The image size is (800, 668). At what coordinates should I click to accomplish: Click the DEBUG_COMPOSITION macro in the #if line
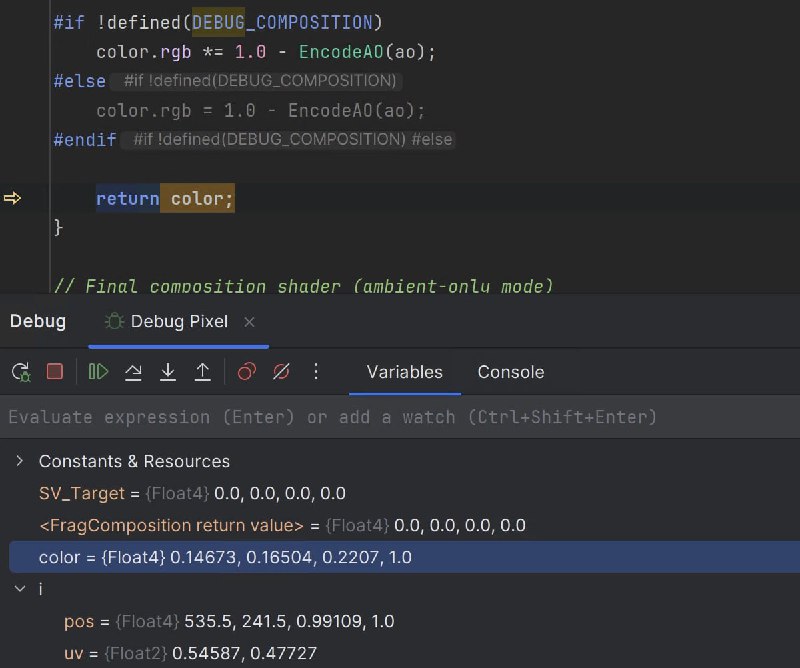pyautogui.click(x=282, y=22)
